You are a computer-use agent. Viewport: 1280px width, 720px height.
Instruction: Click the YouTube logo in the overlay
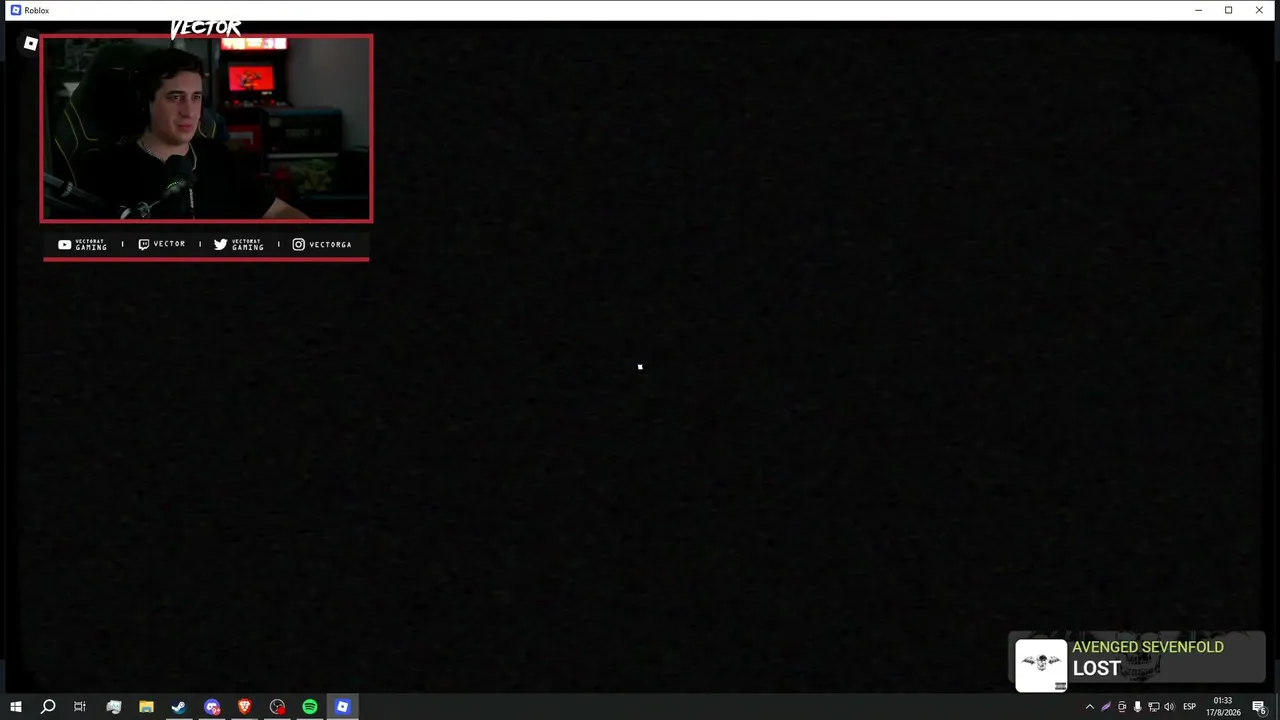64,244
